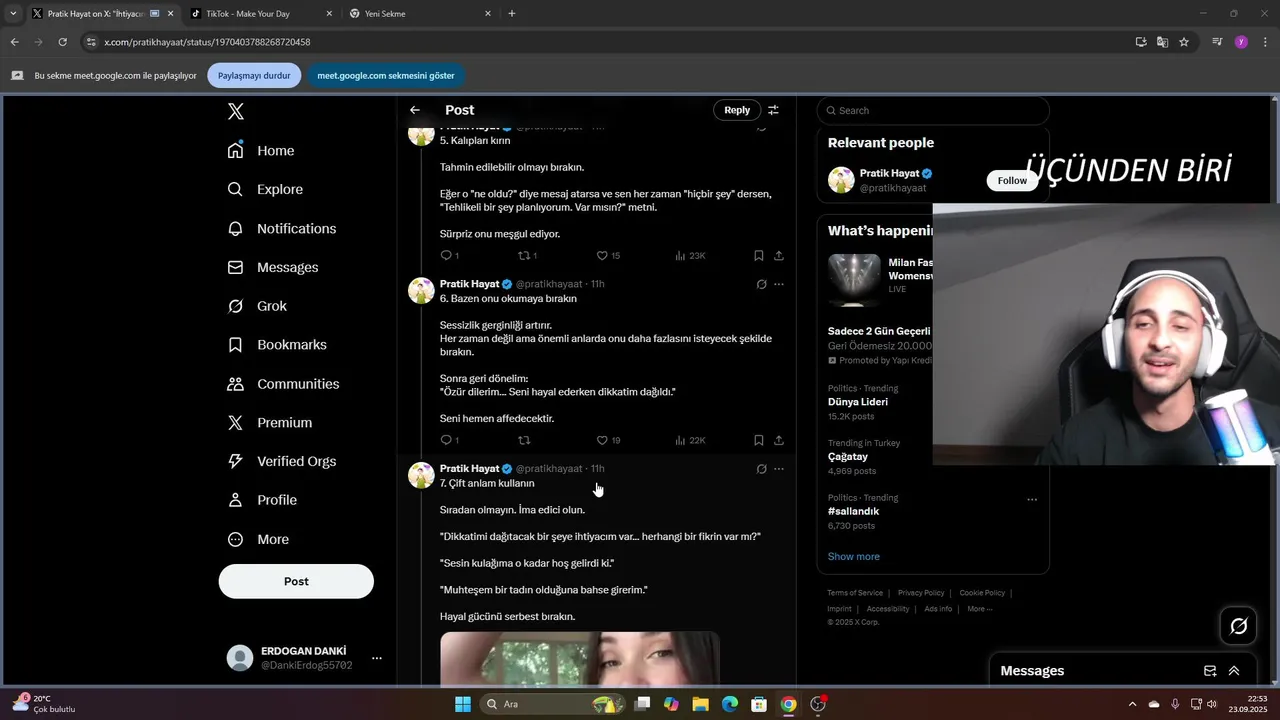Image resolution: width=1280 pixels, height=720 pixels.
Task: Open three-dot menu on tweet 6
Action: pyautogui.click(x=779, y=284)
